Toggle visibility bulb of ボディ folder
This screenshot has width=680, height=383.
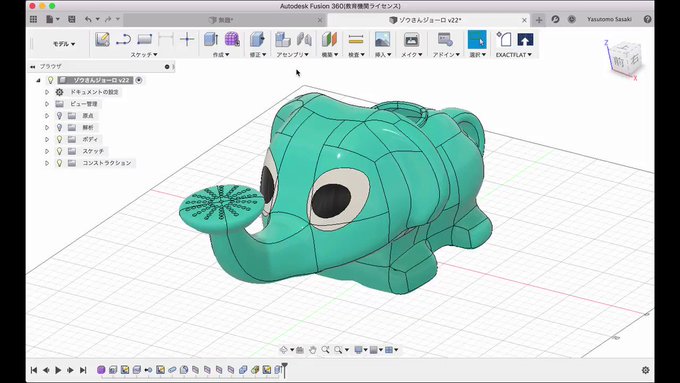(59, 139)
